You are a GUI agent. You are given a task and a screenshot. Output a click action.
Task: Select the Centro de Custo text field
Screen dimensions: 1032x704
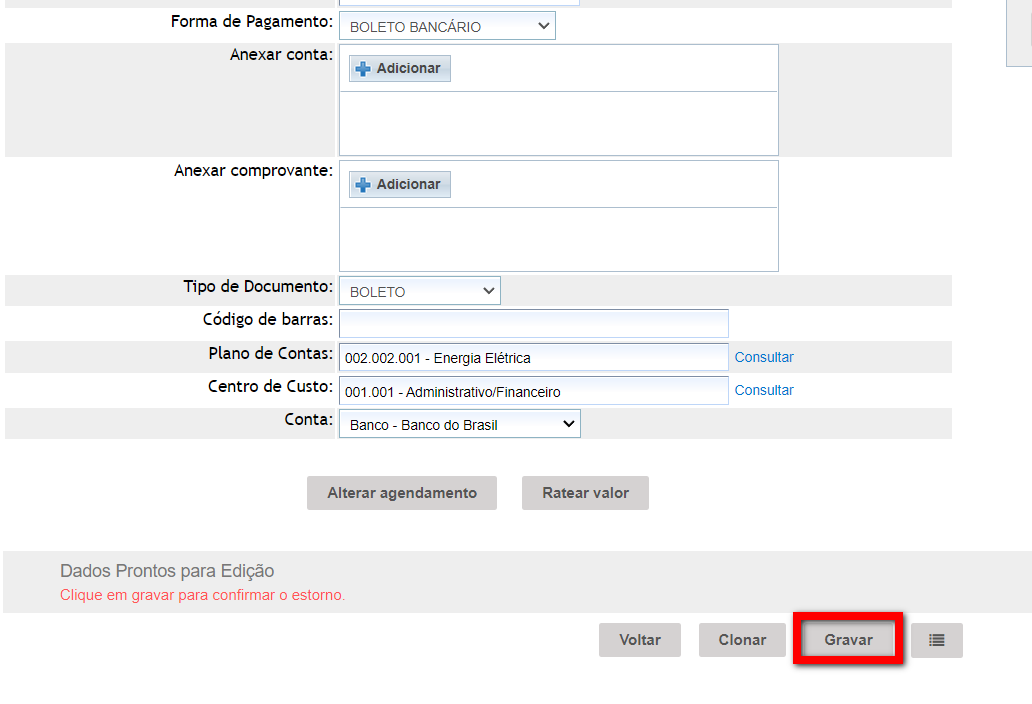pyautogui.click(x=533, y=391)
